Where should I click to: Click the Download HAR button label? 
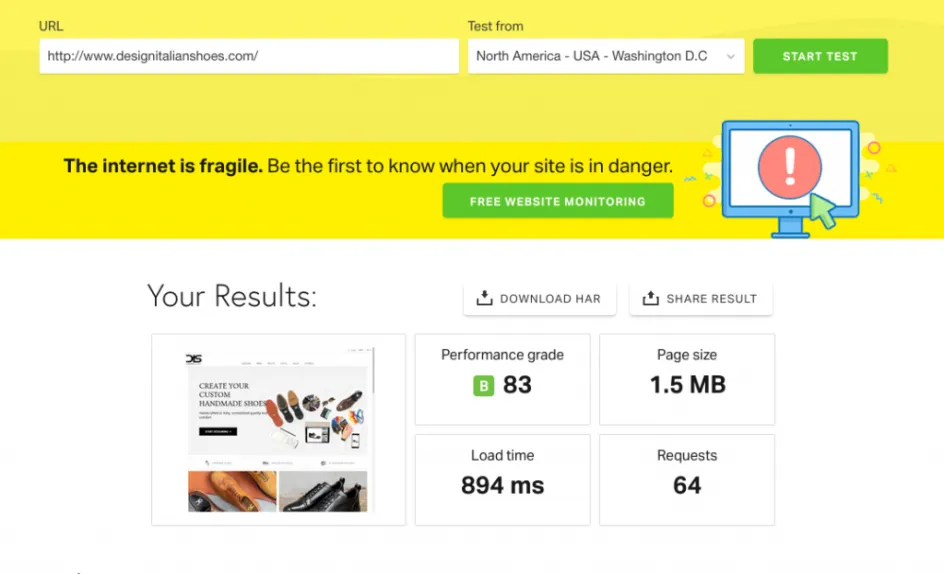pos(550,299)
